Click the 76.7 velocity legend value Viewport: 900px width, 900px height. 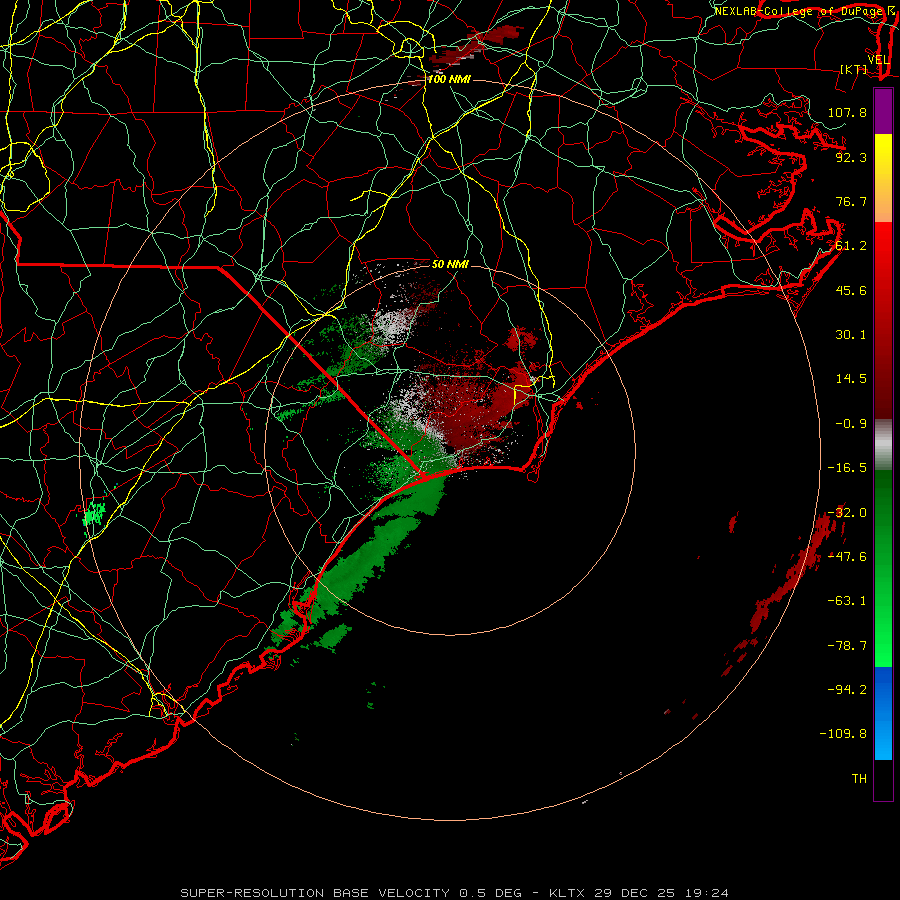[851, 201]
